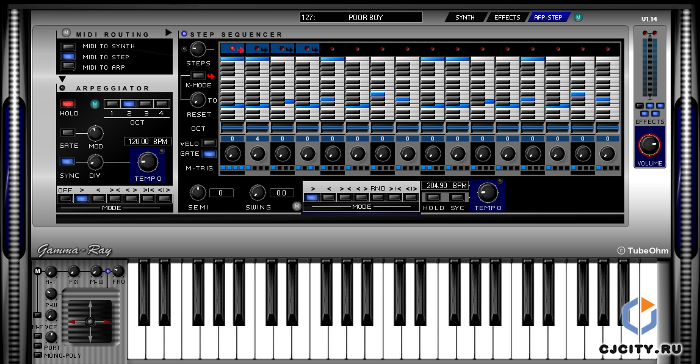Click the volume knob under EFFECTS
Image resolution: width=700 pixels, height=364 pixels.
click(650, 145)
